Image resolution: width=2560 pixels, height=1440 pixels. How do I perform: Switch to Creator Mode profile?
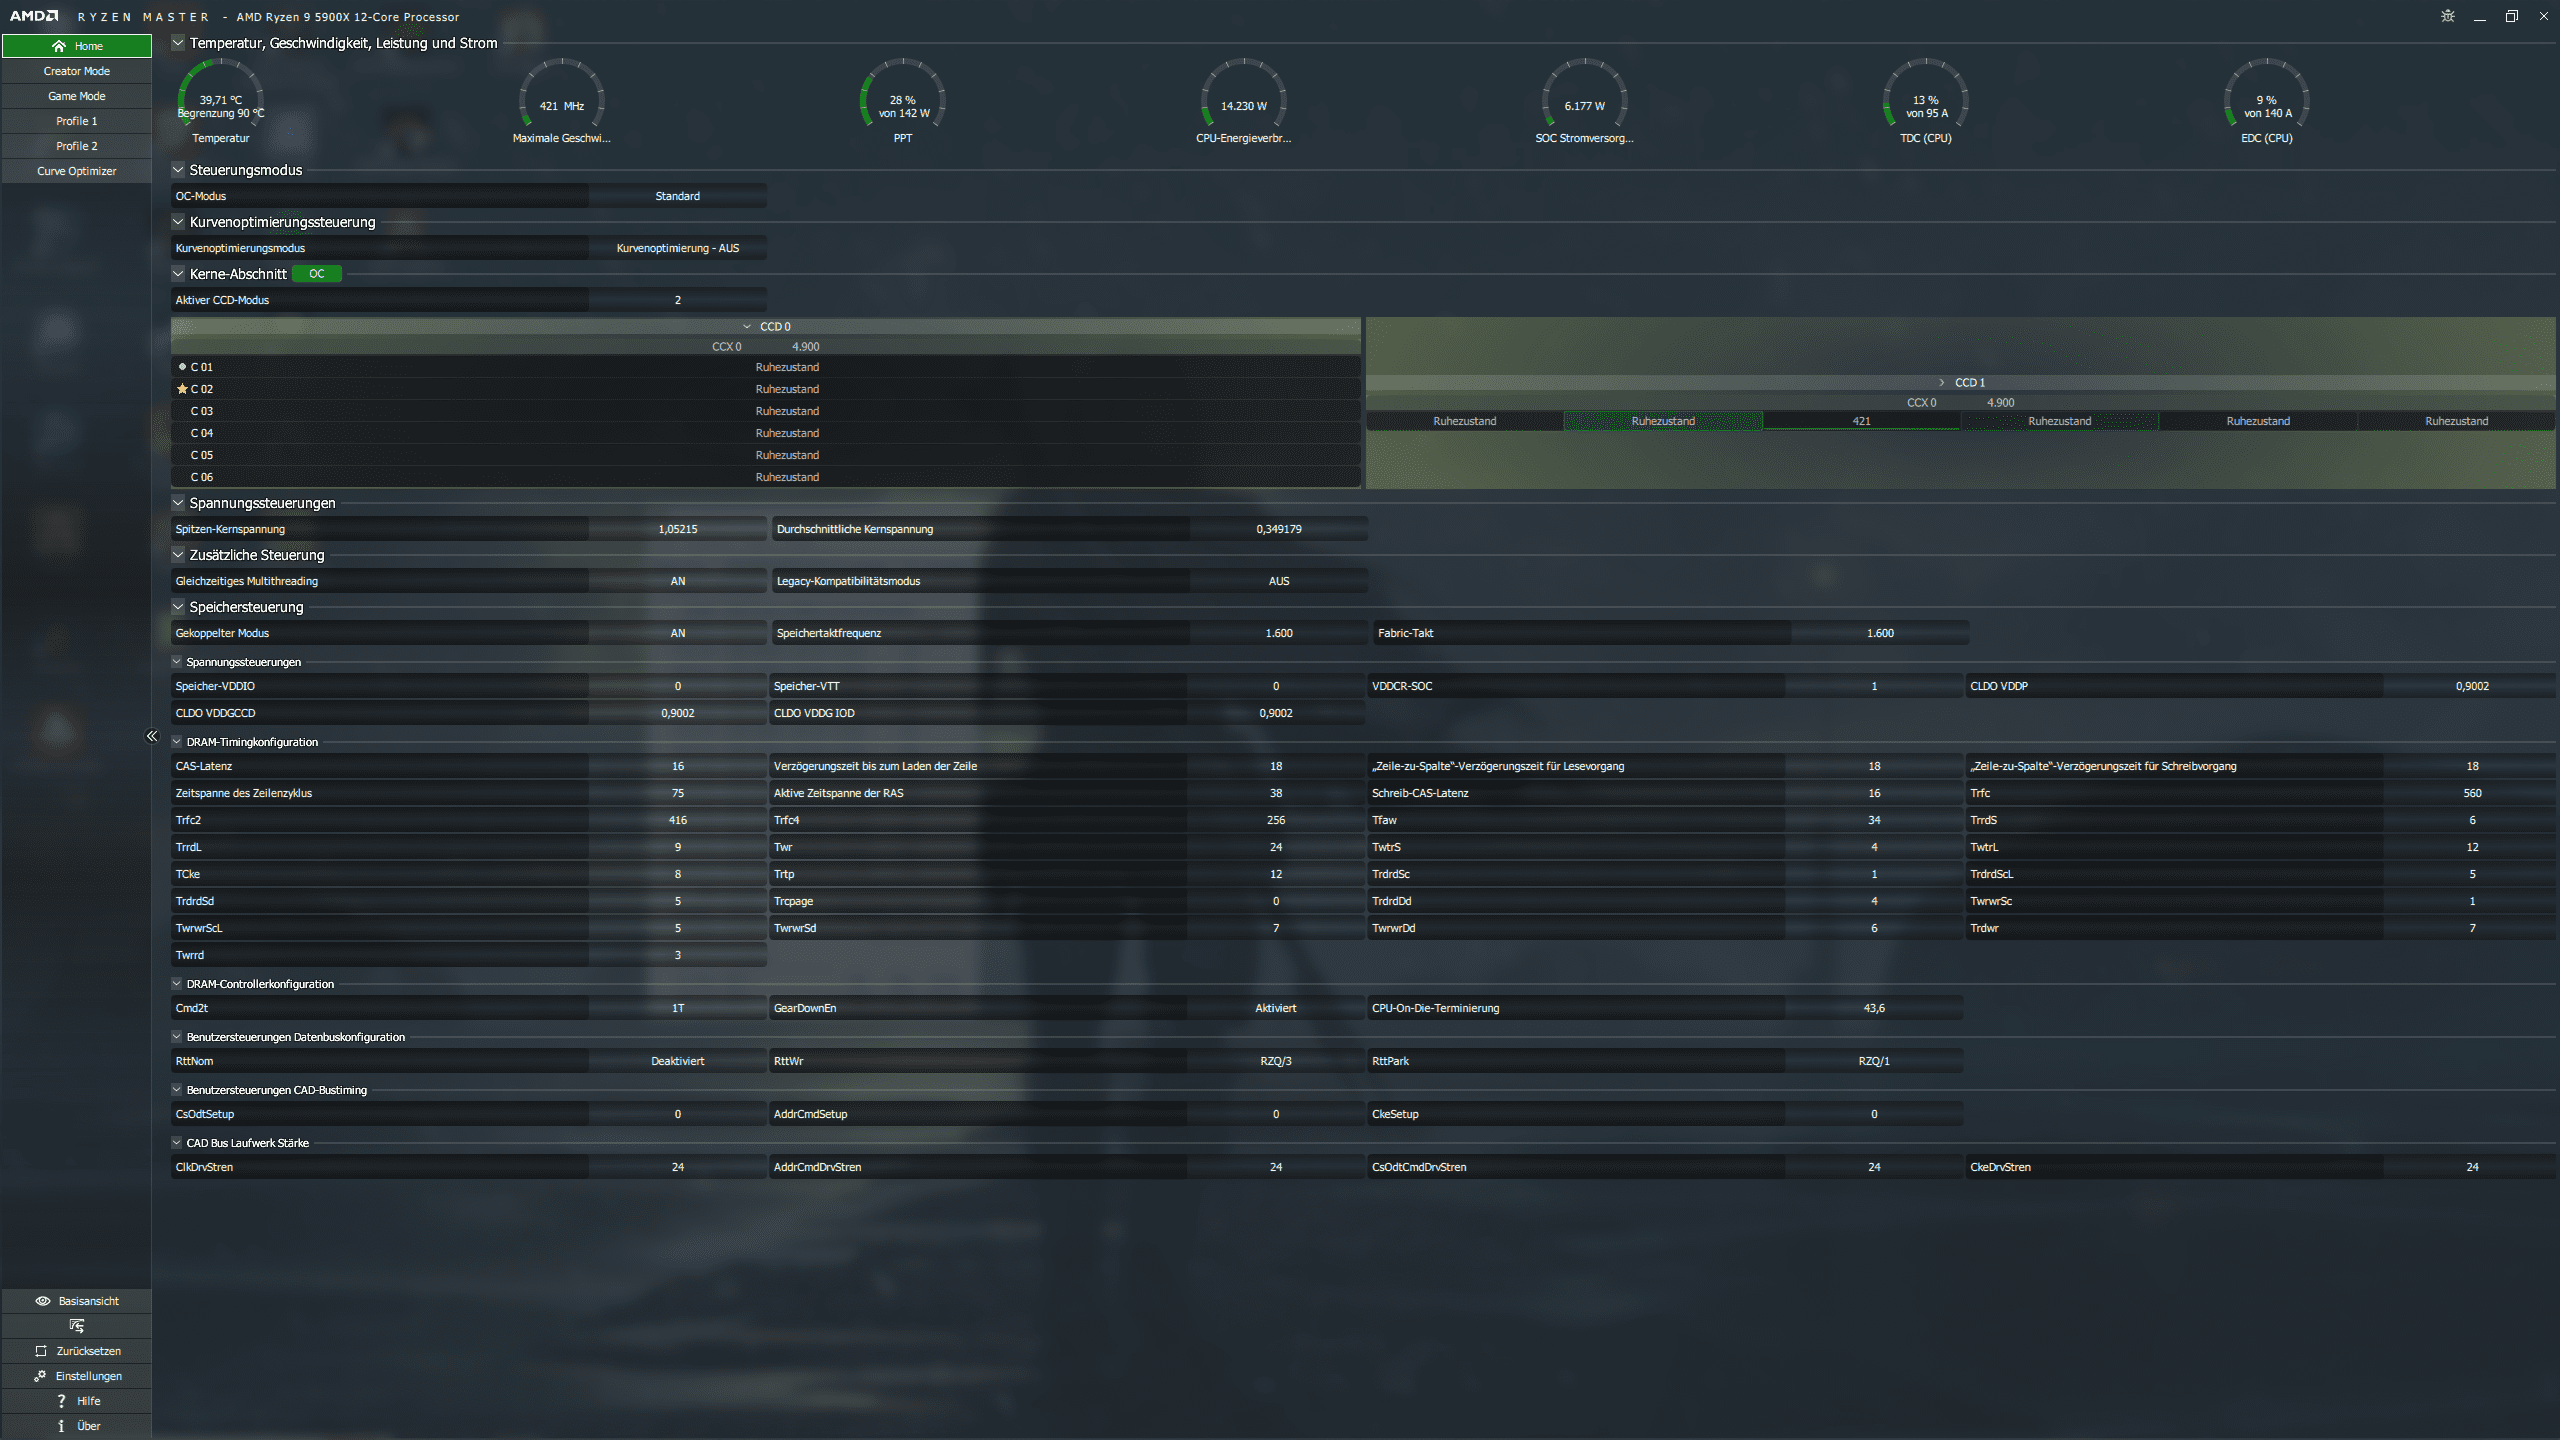coord(77,71)
